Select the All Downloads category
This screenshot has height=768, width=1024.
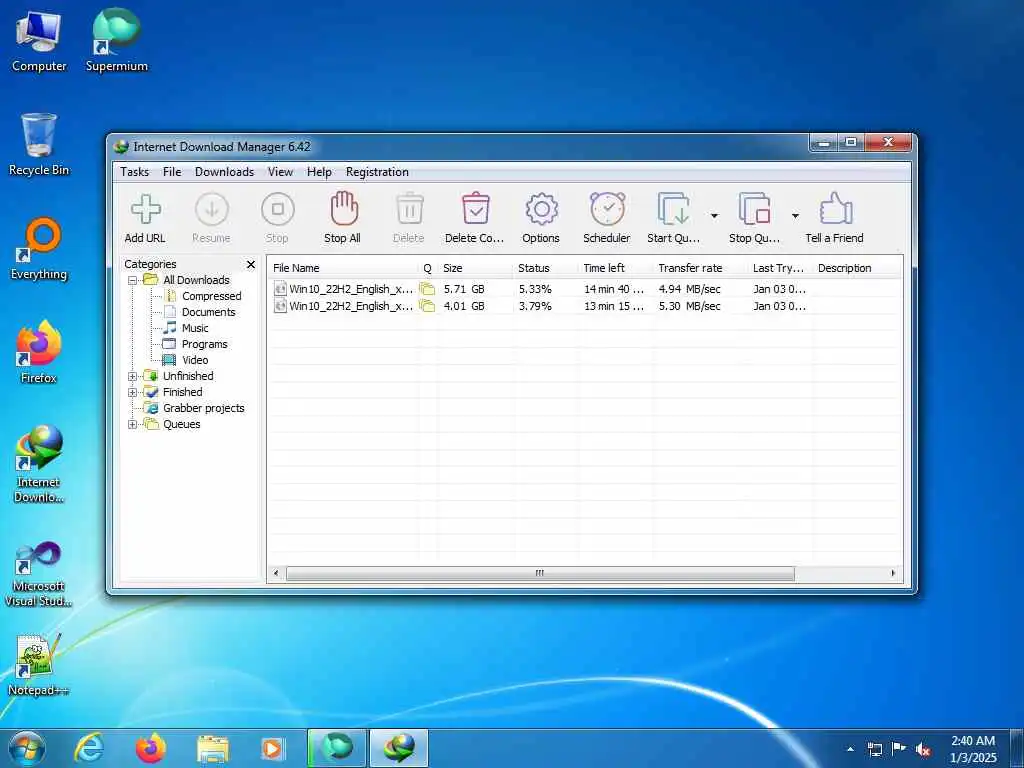pyautogui.click(x=196, y=280)
